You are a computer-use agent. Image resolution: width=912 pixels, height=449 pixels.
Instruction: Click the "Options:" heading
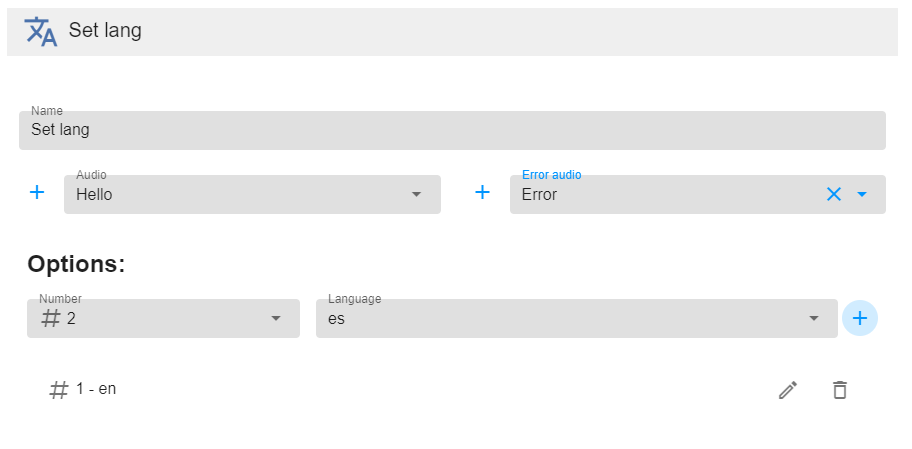coord(76,264)
